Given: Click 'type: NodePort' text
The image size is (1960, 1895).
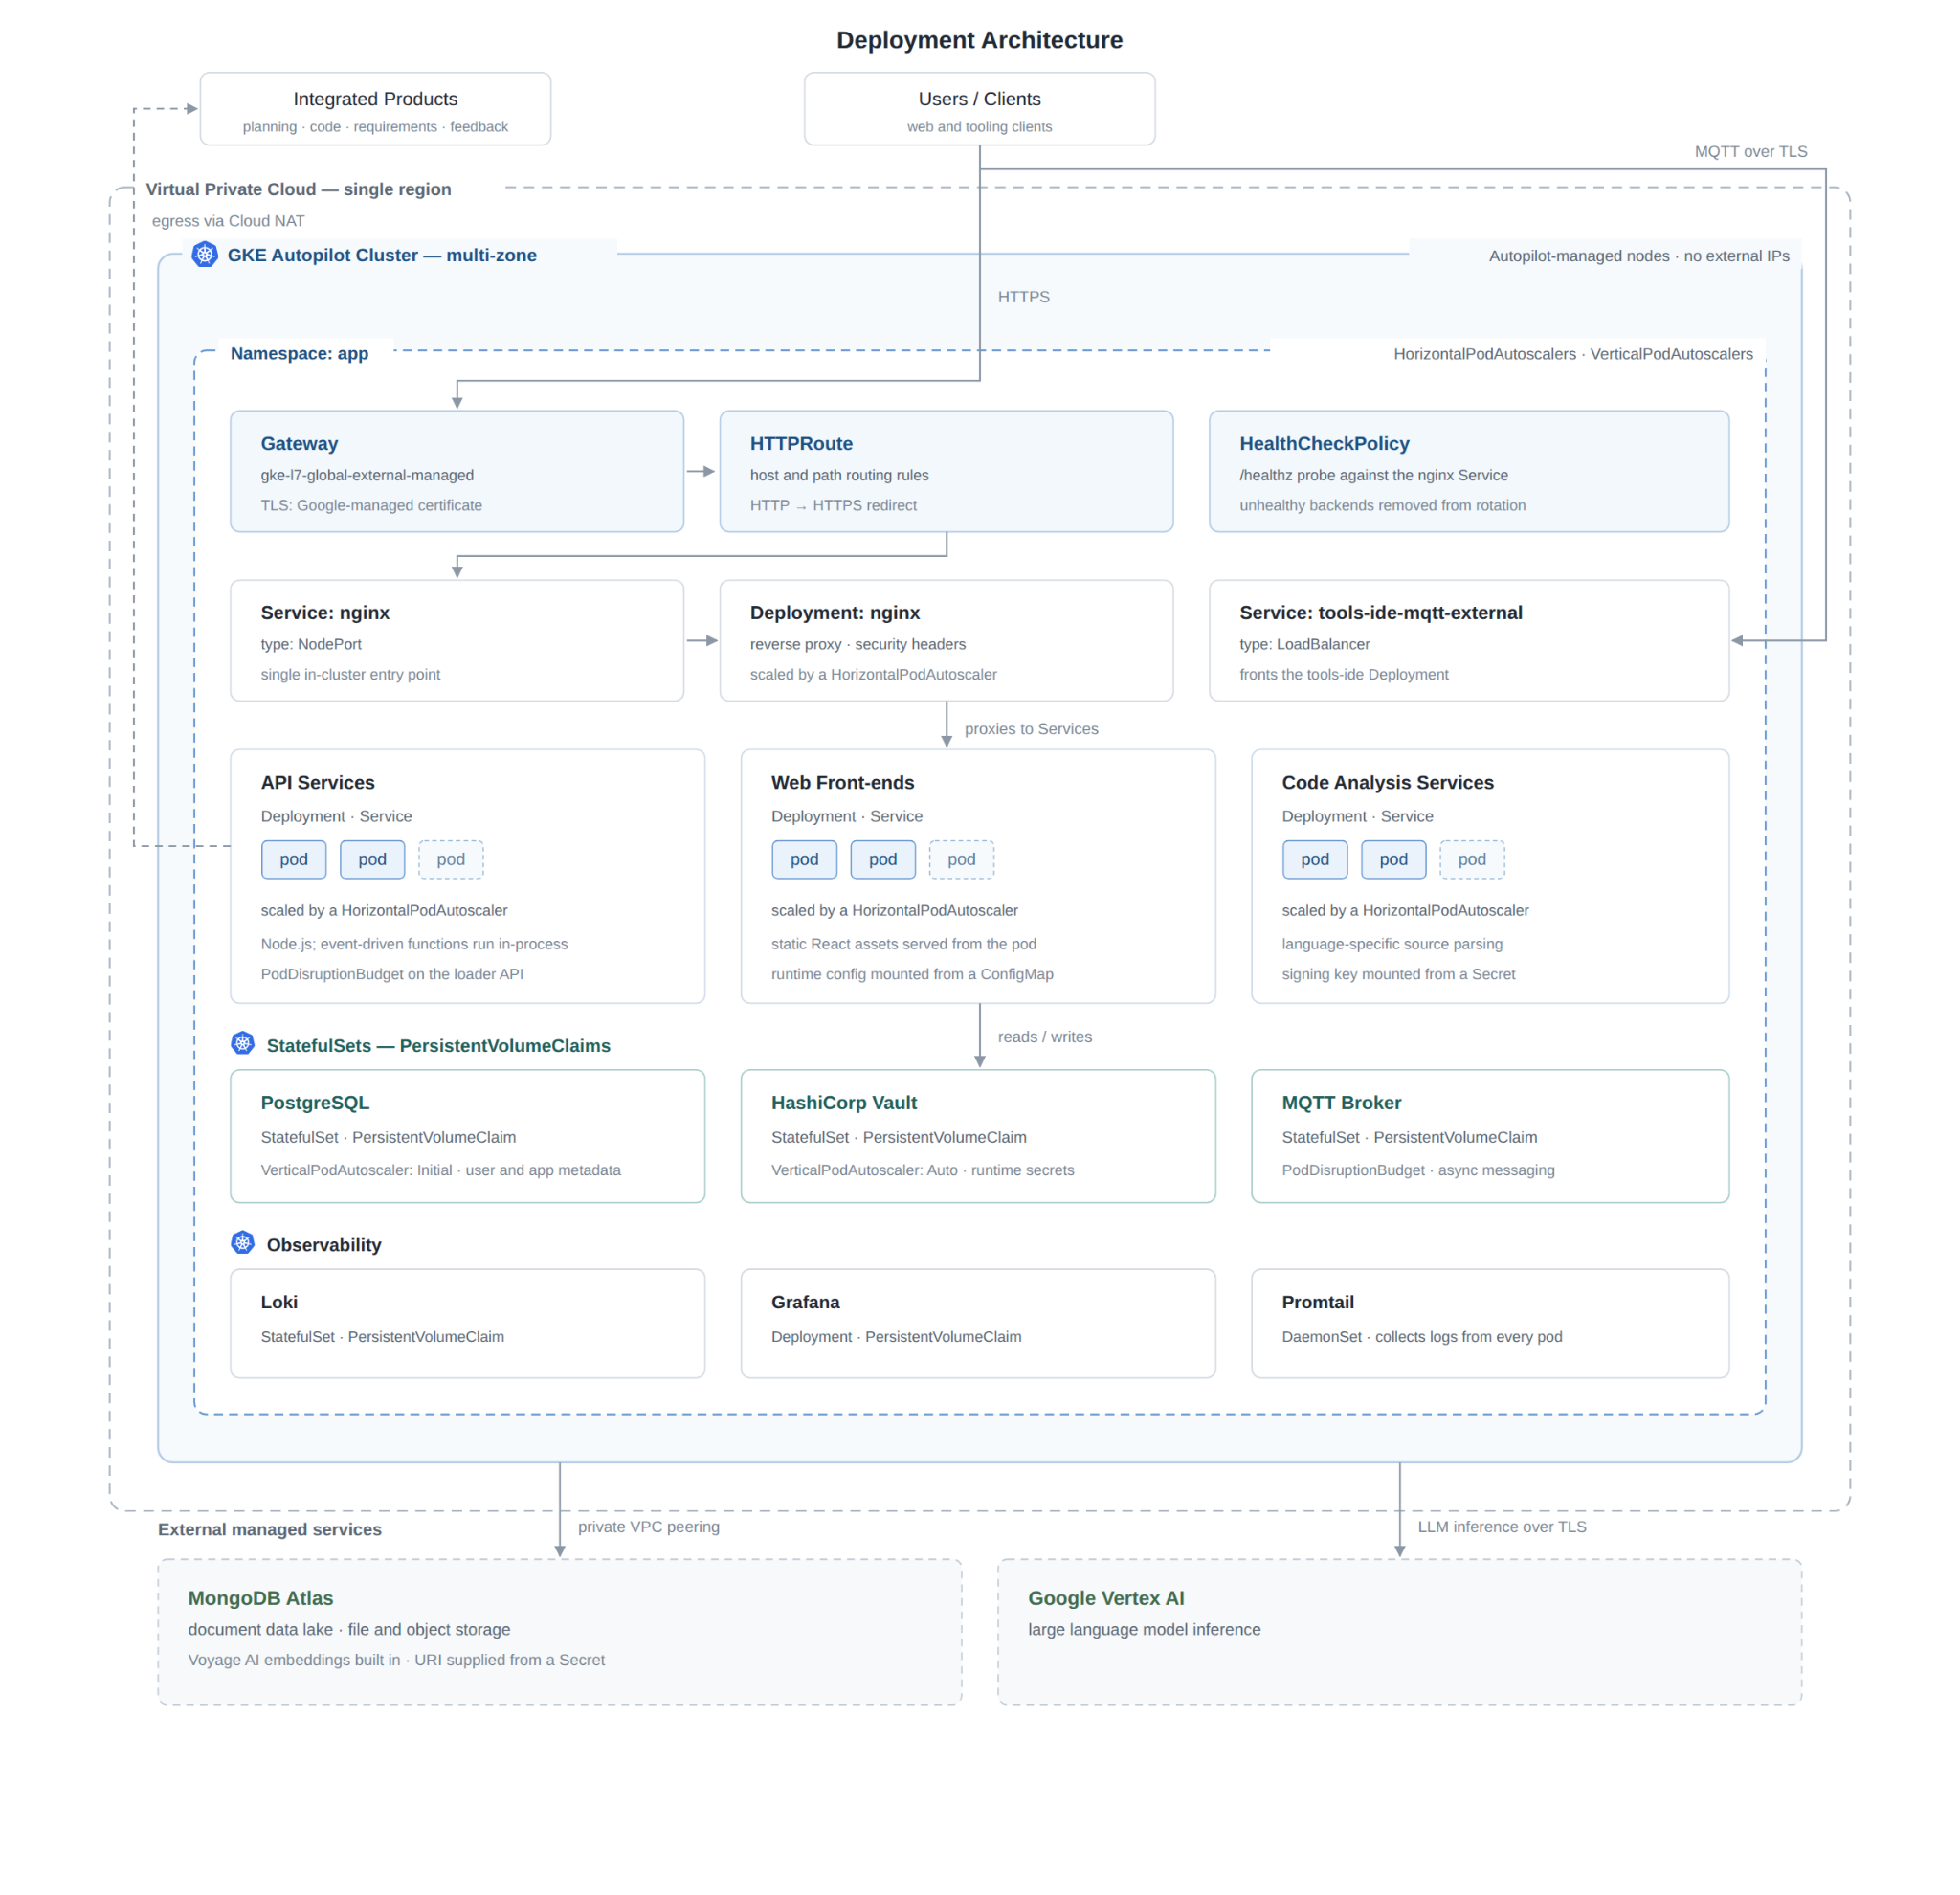Looking at the screenshot, I should pyautogui.click(x=311, y=644).
